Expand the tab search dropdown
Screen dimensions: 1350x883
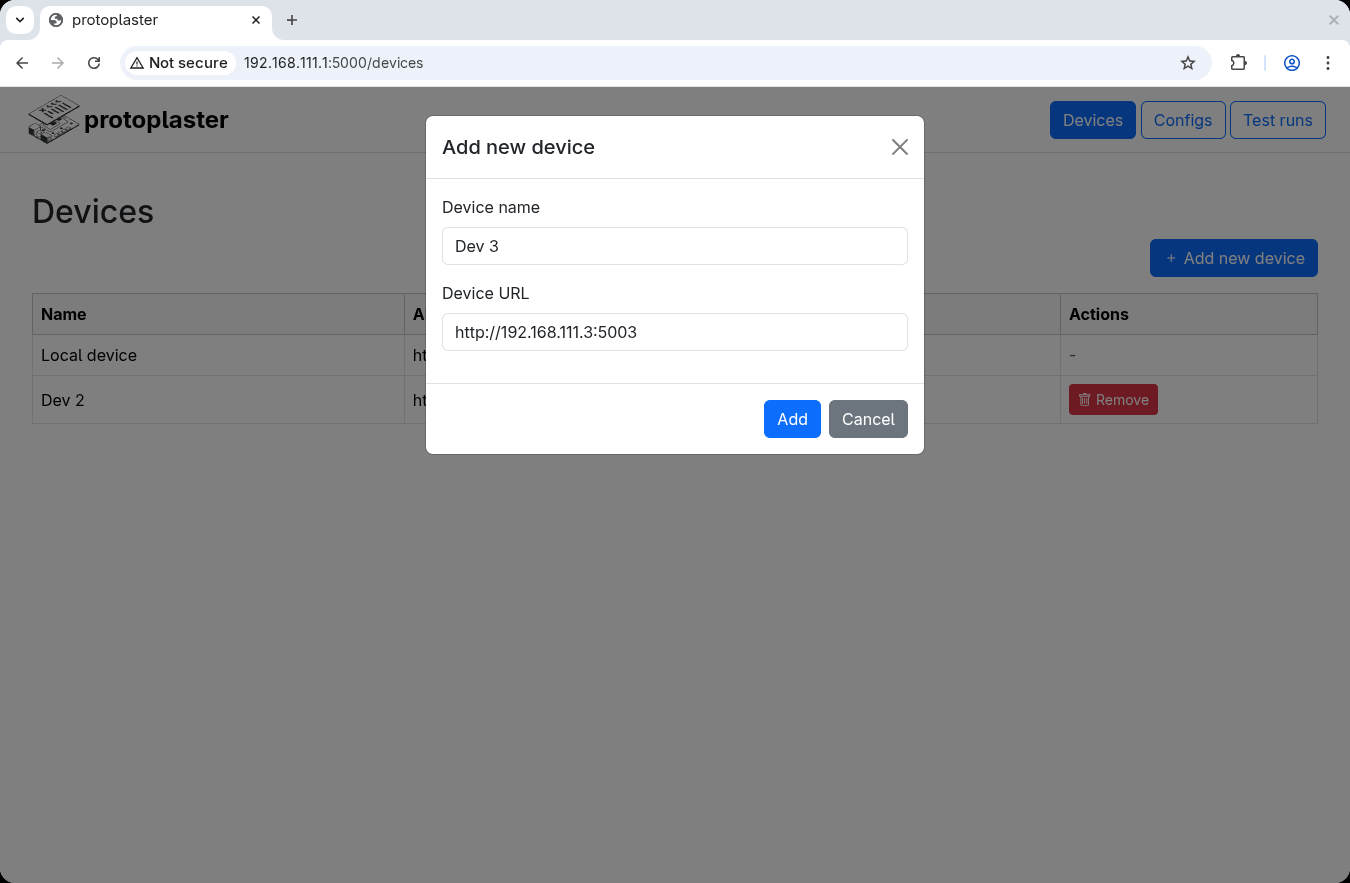pyautogui.click(x=20, y=20)
